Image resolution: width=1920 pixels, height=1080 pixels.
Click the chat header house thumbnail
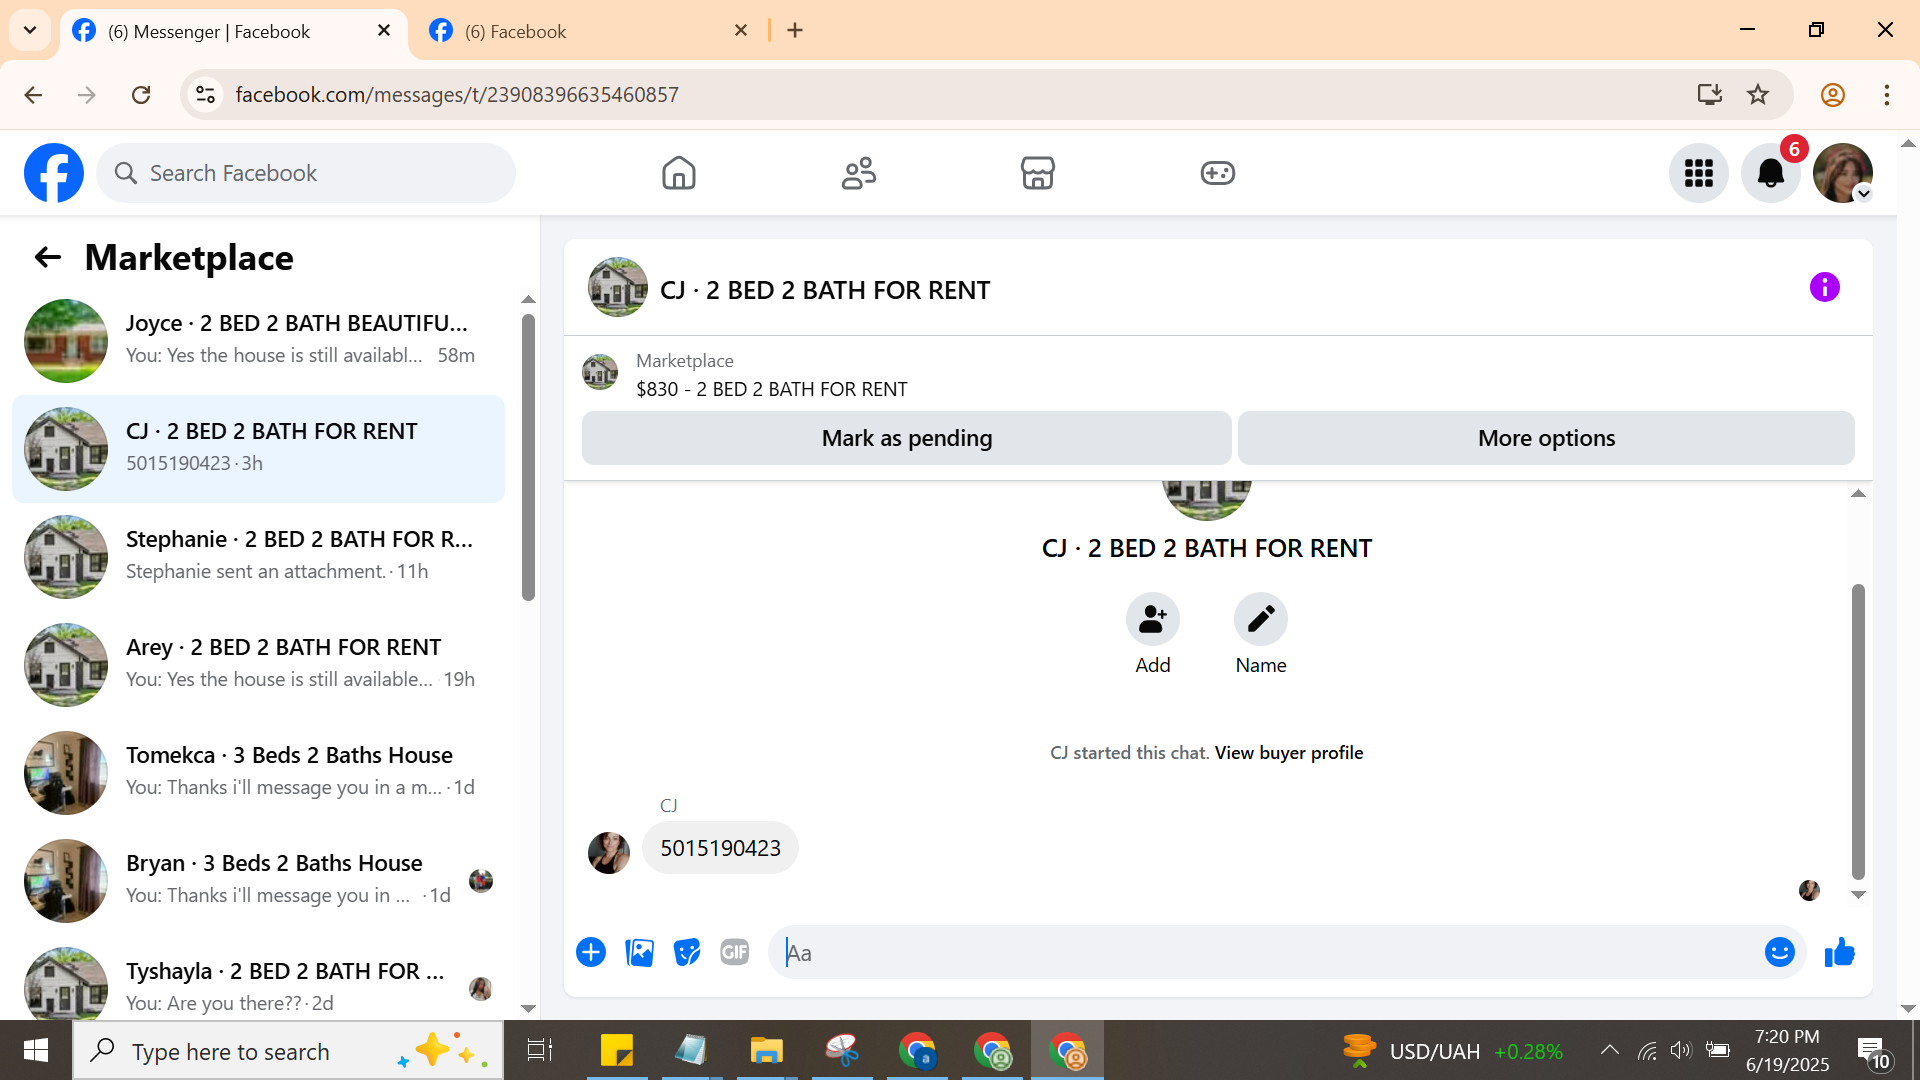(x=618, y=288)
